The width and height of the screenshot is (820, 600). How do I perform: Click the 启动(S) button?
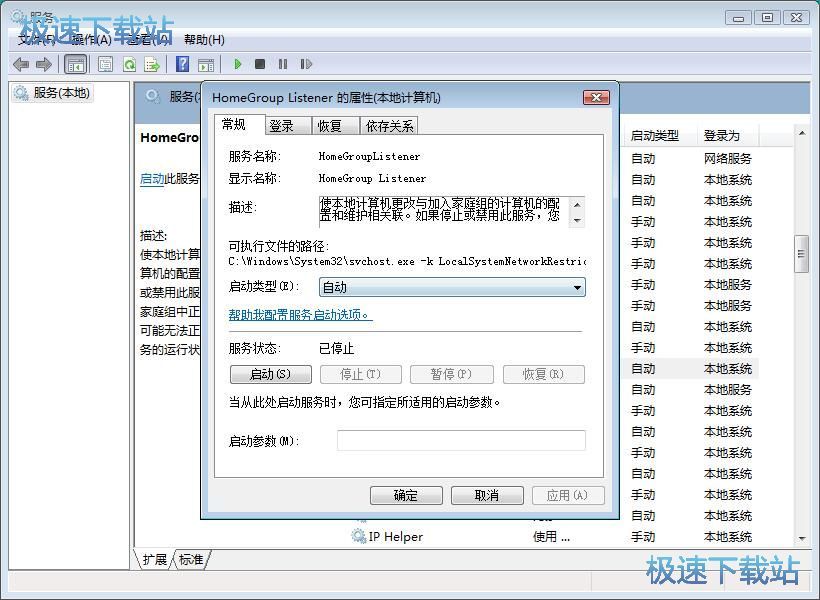pyautogui.click(x=270, y=374)
